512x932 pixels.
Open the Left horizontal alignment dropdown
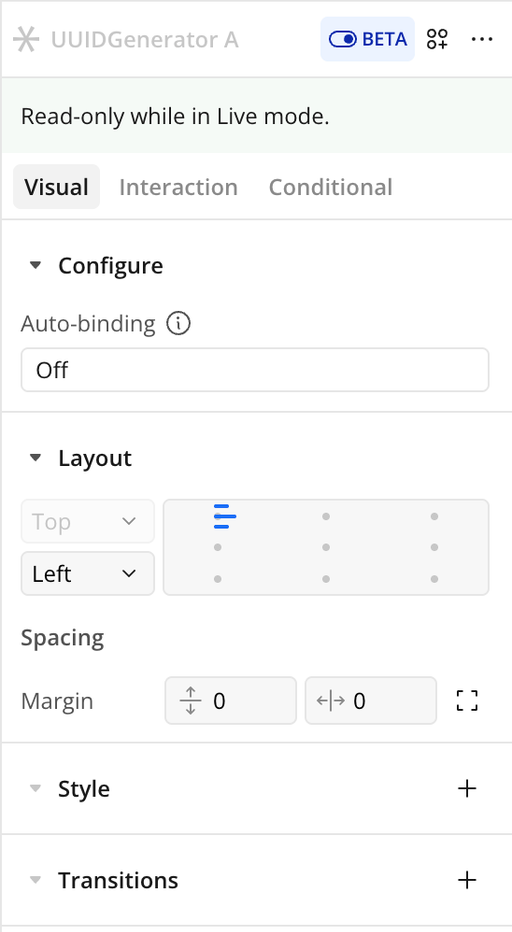(x=88, y=574)
